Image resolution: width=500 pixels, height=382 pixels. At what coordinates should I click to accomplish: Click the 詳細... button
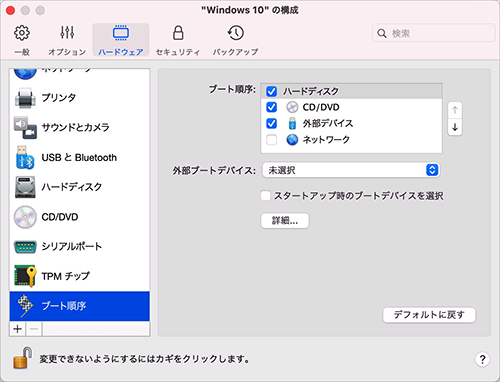285,221
